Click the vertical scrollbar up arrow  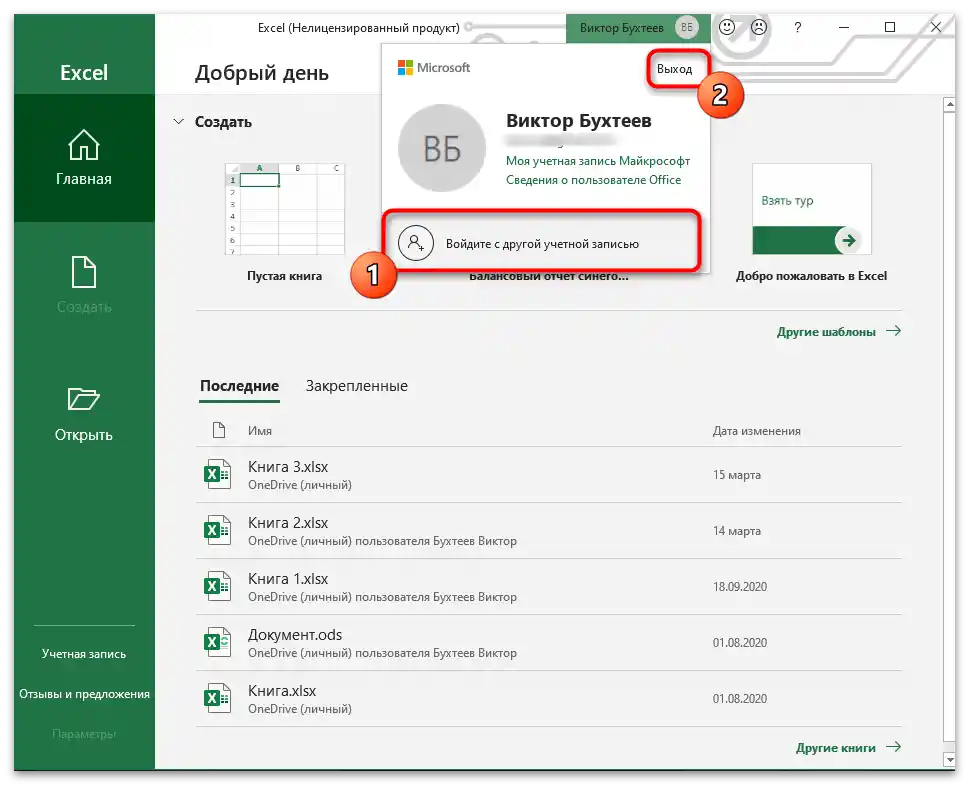[x=949, y=104]
